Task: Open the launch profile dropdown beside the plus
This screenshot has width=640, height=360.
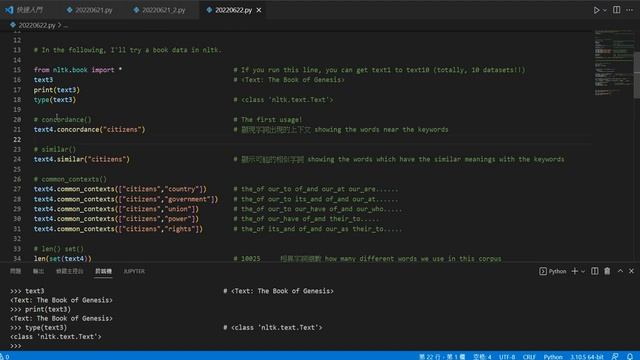Action: [583, 271]
